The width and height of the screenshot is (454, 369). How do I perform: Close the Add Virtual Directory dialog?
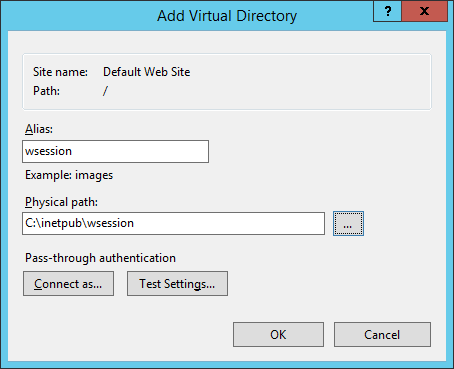424,11
